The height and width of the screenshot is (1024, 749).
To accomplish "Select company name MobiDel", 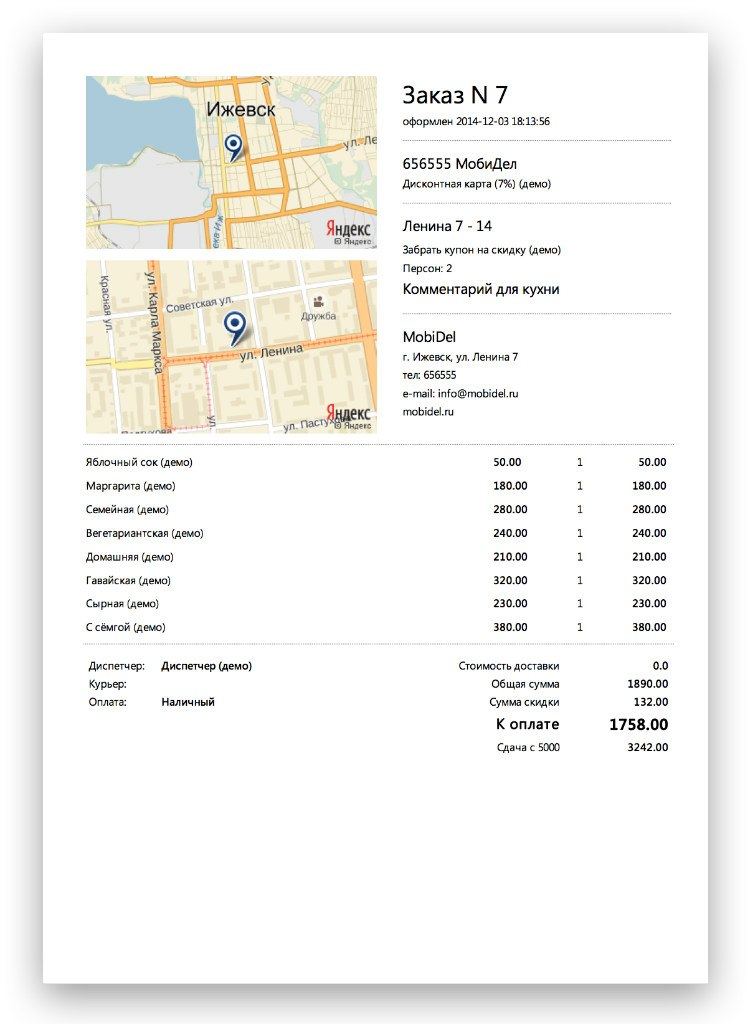I will pos(429,337).
